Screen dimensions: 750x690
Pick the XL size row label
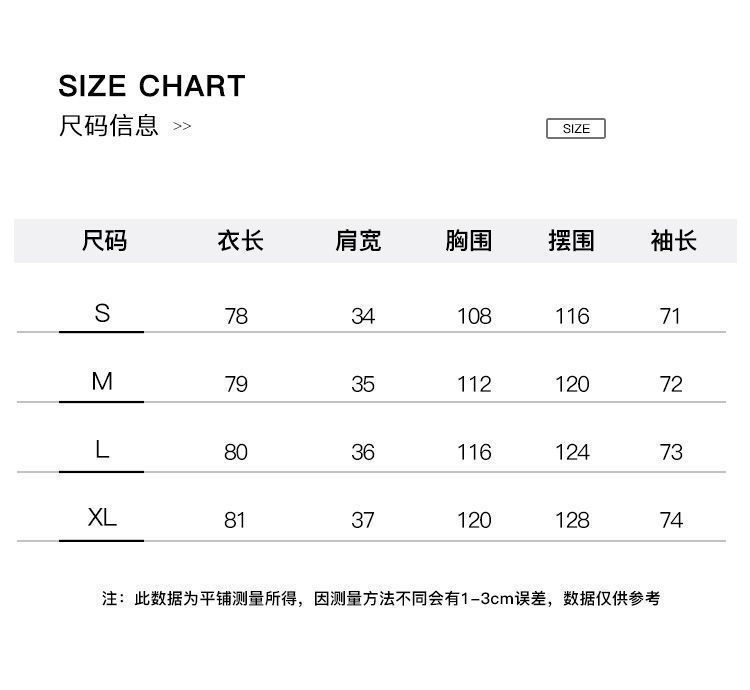tap(102, 517)
